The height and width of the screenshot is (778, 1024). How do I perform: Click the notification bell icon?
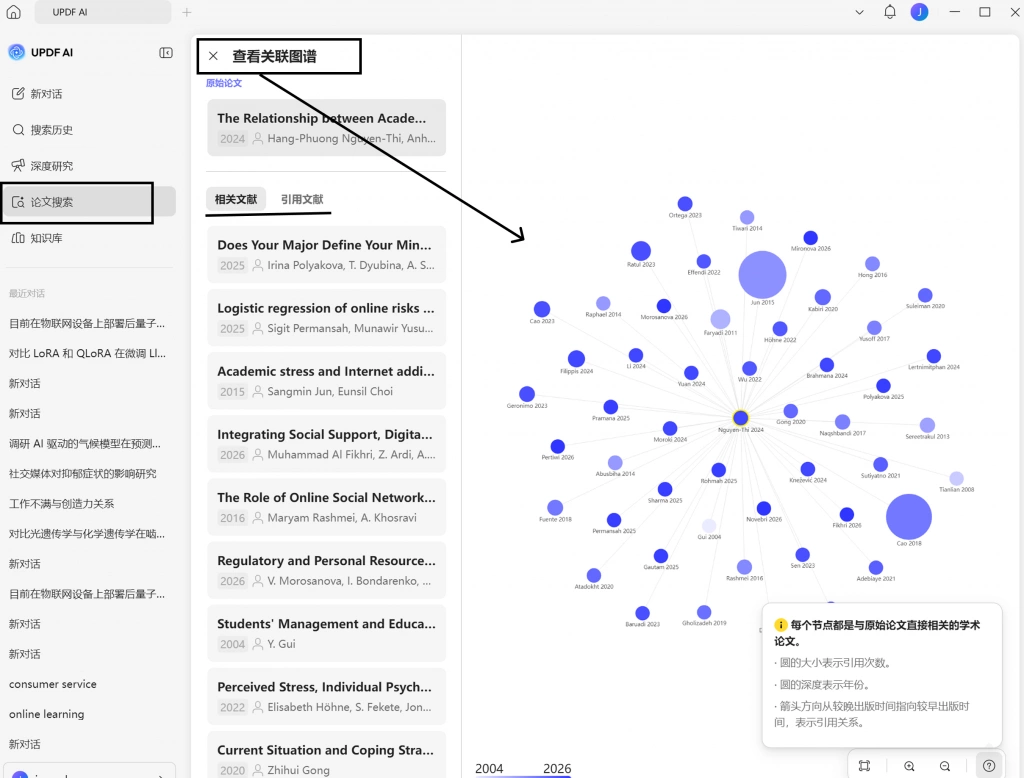(889, 12)
